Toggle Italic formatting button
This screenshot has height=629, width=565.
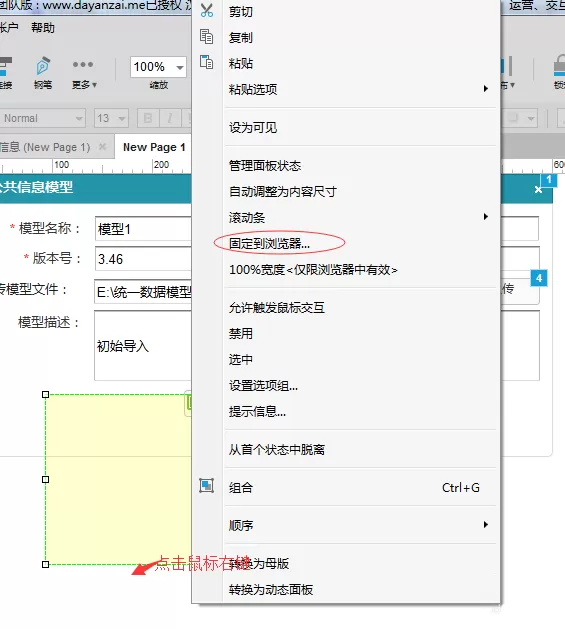coord(170,118)
